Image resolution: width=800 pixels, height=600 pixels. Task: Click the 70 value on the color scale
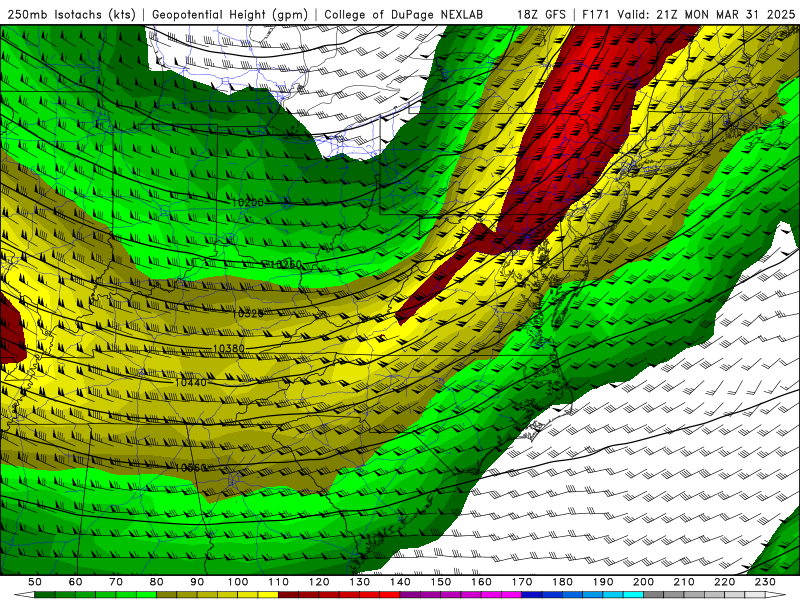click(116, 582)
